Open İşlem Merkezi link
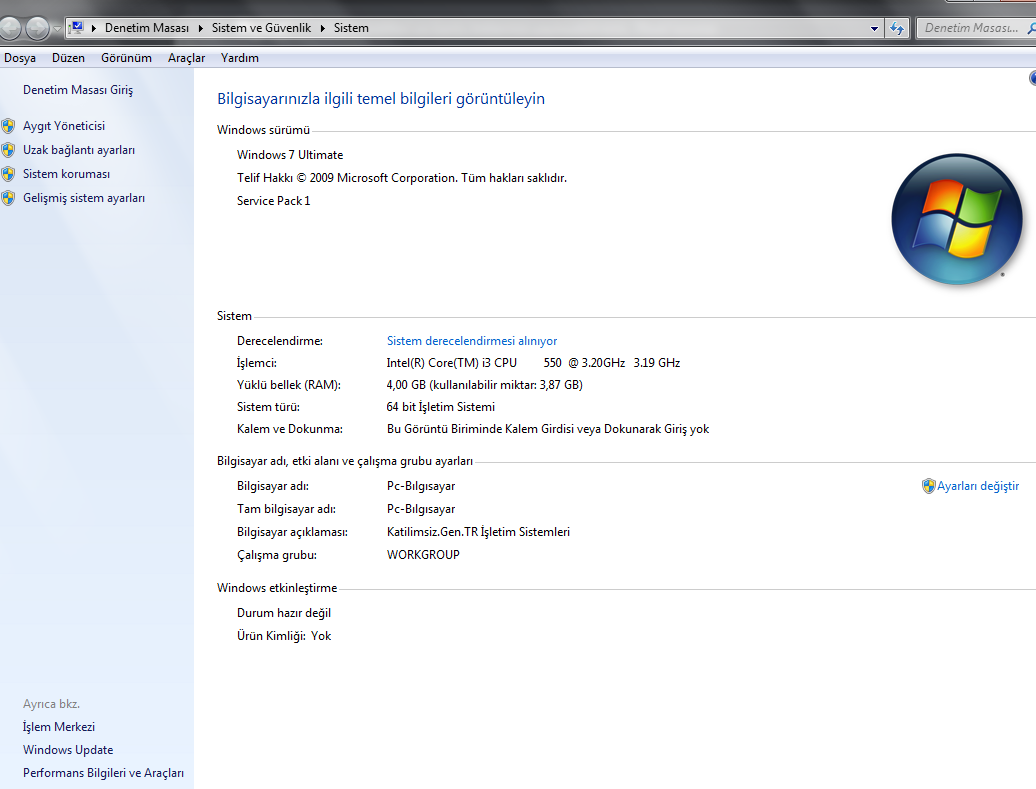1036x789 pixels. tap(59, 727)
